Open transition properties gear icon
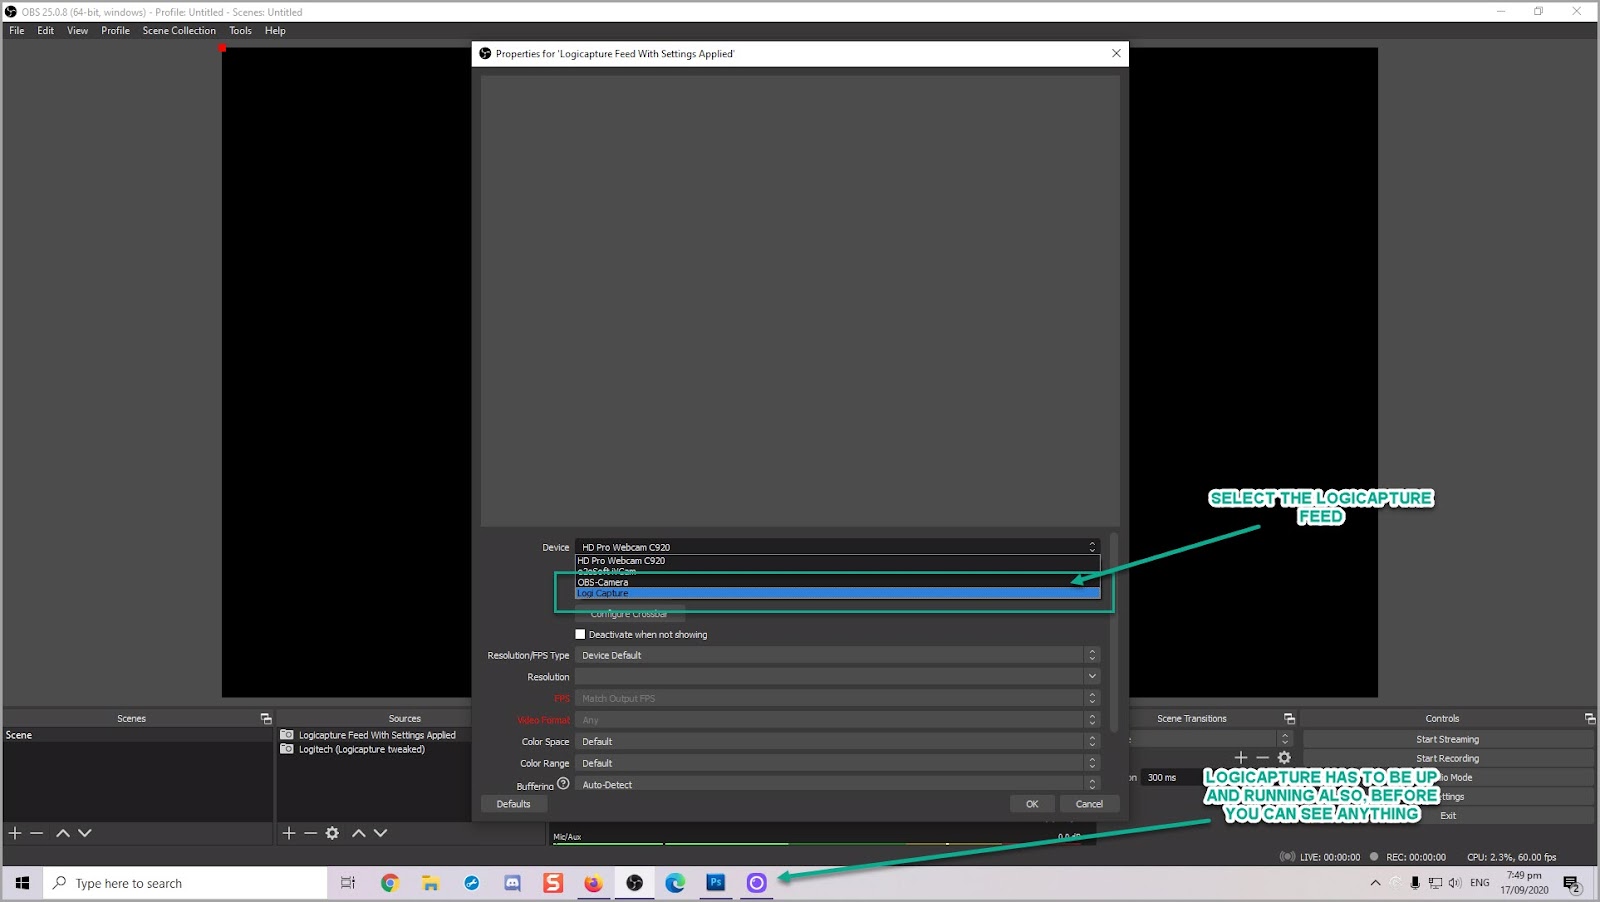Screen dimensions: 1600x902 tap(1285, 758)
